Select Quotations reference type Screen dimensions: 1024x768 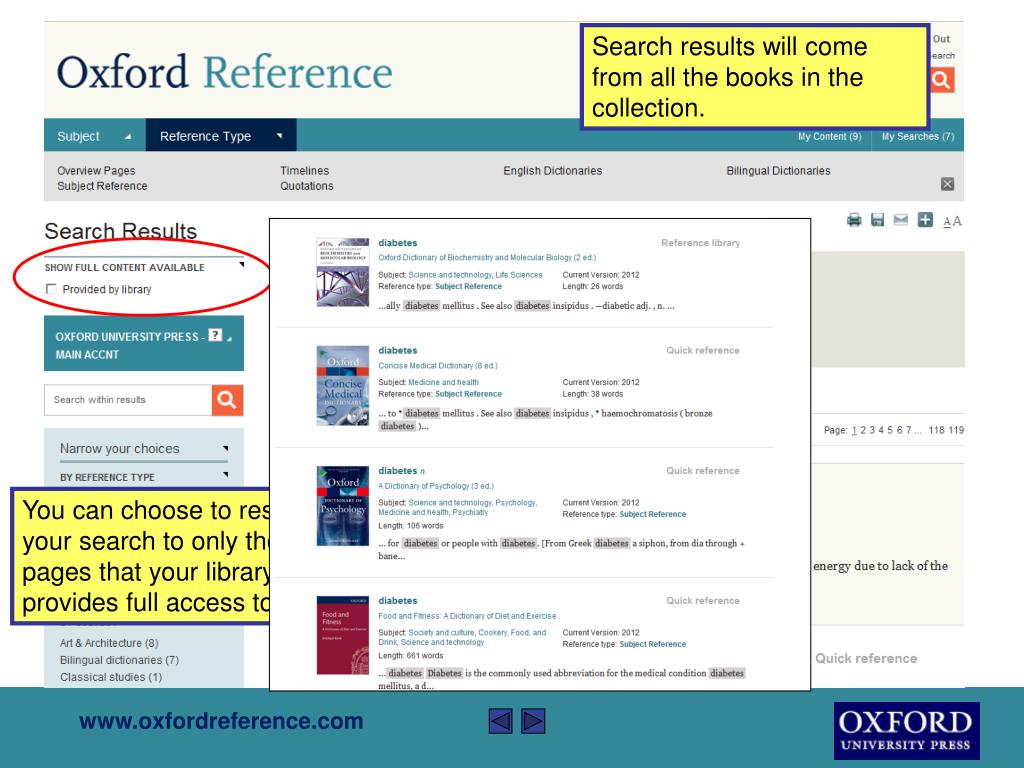point(306,186)
